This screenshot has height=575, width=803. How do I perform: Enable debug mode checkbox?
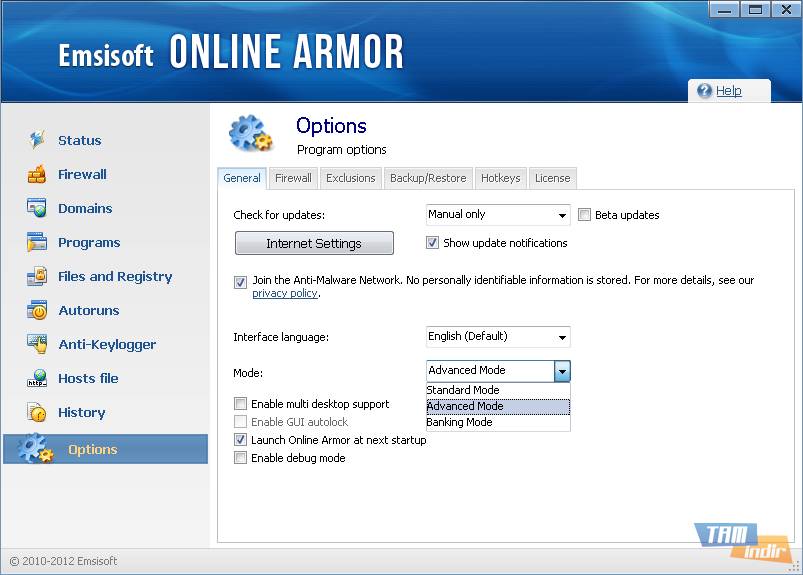tap(240, 458)
